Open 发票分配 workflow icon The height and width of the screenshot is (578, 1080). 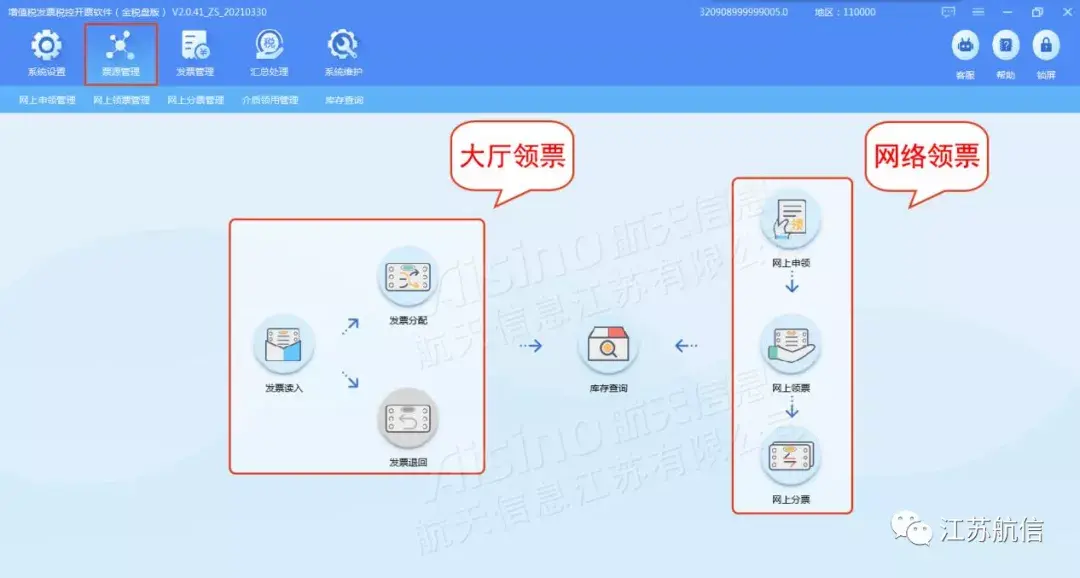(408, 277)
